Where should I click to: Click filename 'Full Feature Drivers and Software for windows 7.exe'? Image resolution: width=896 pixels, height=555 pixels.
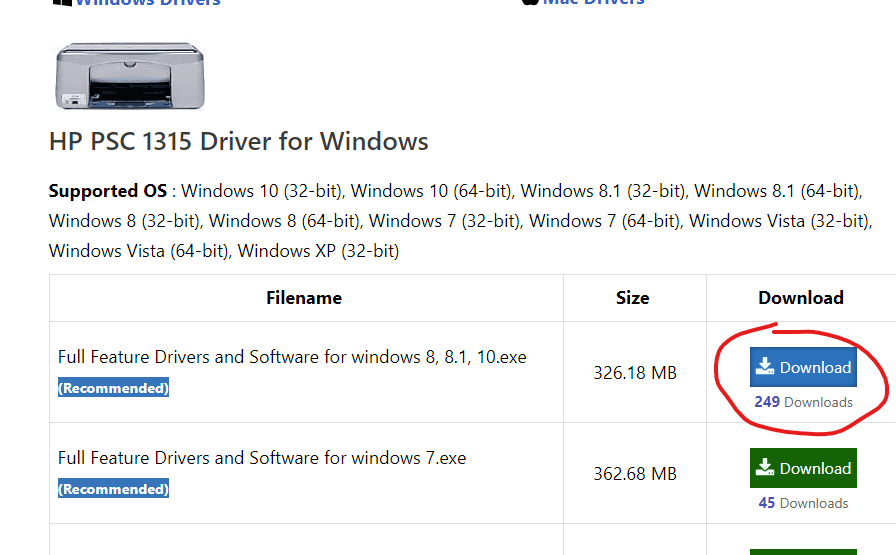(x=262, y=458)
